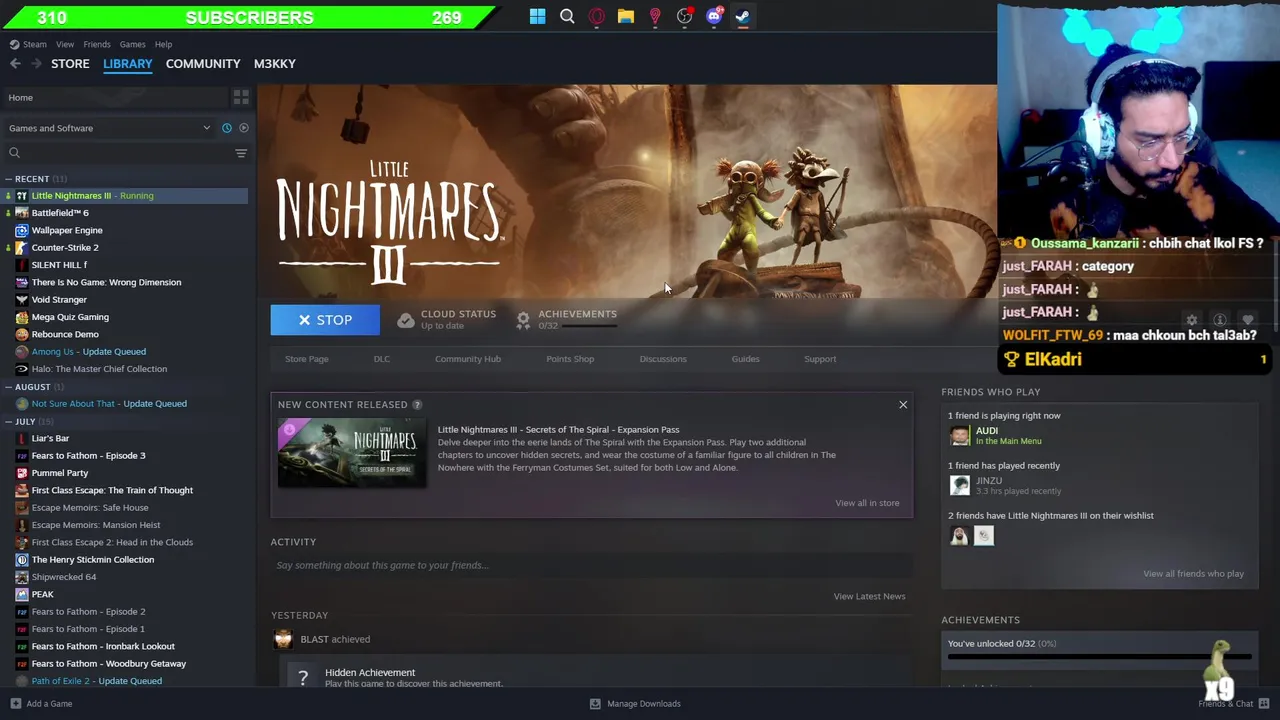
Task: Open the File Explorer folder icon in the taskbar
Action: [x=626, y=16]
